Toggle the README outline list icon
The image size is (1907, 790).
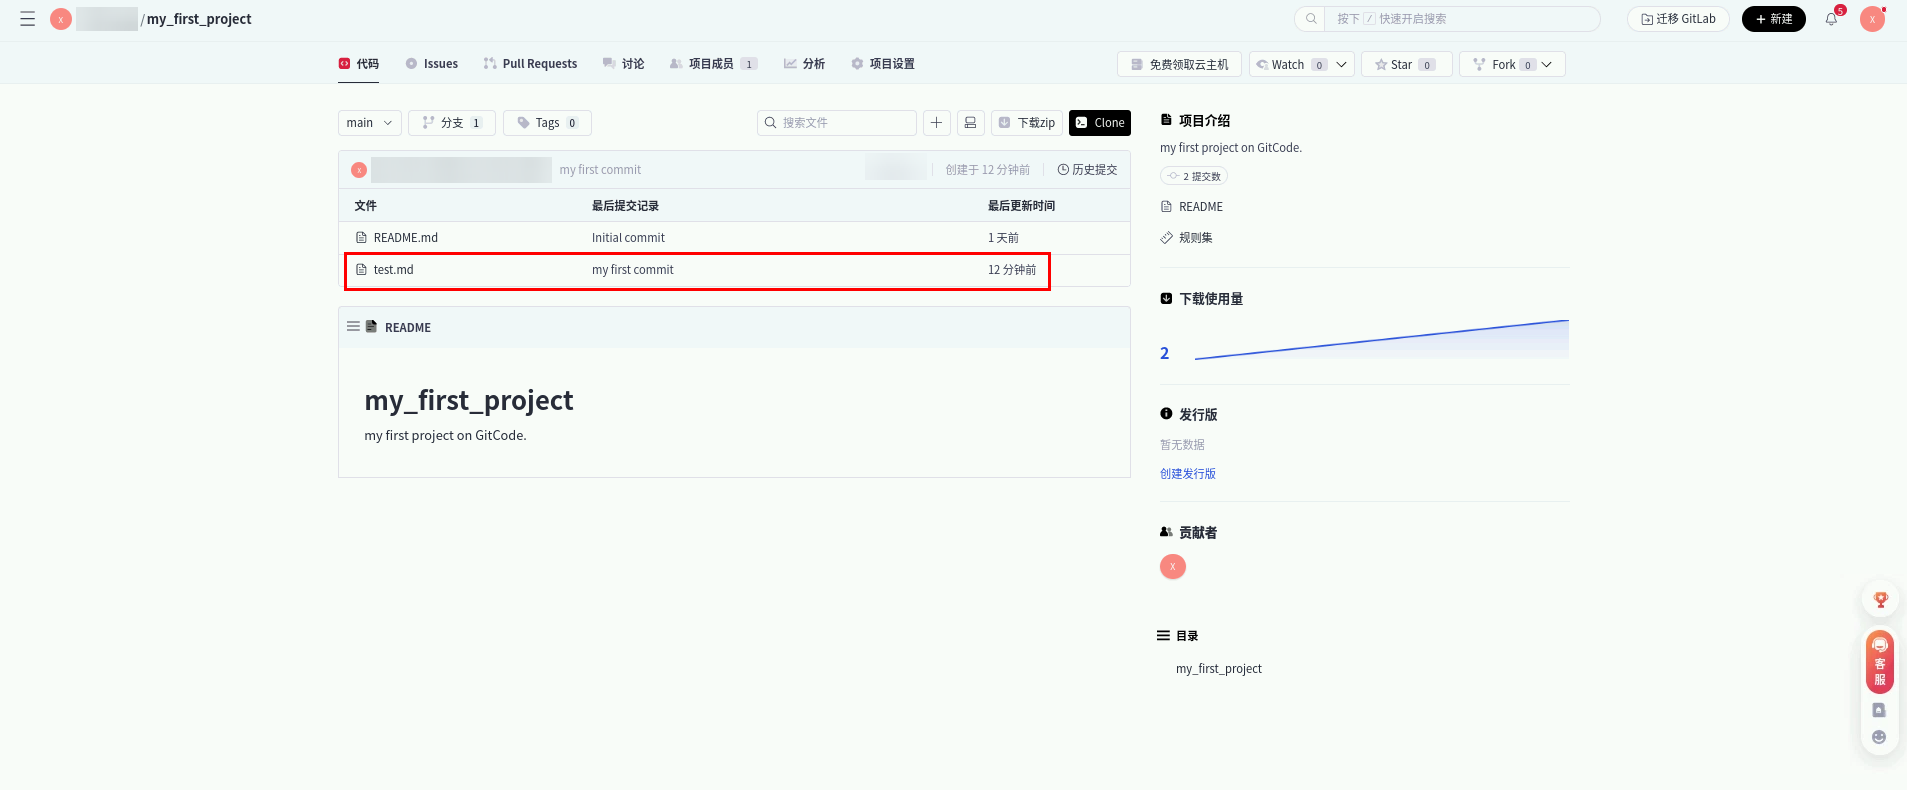pyautogui.click(x=353, y=327)
